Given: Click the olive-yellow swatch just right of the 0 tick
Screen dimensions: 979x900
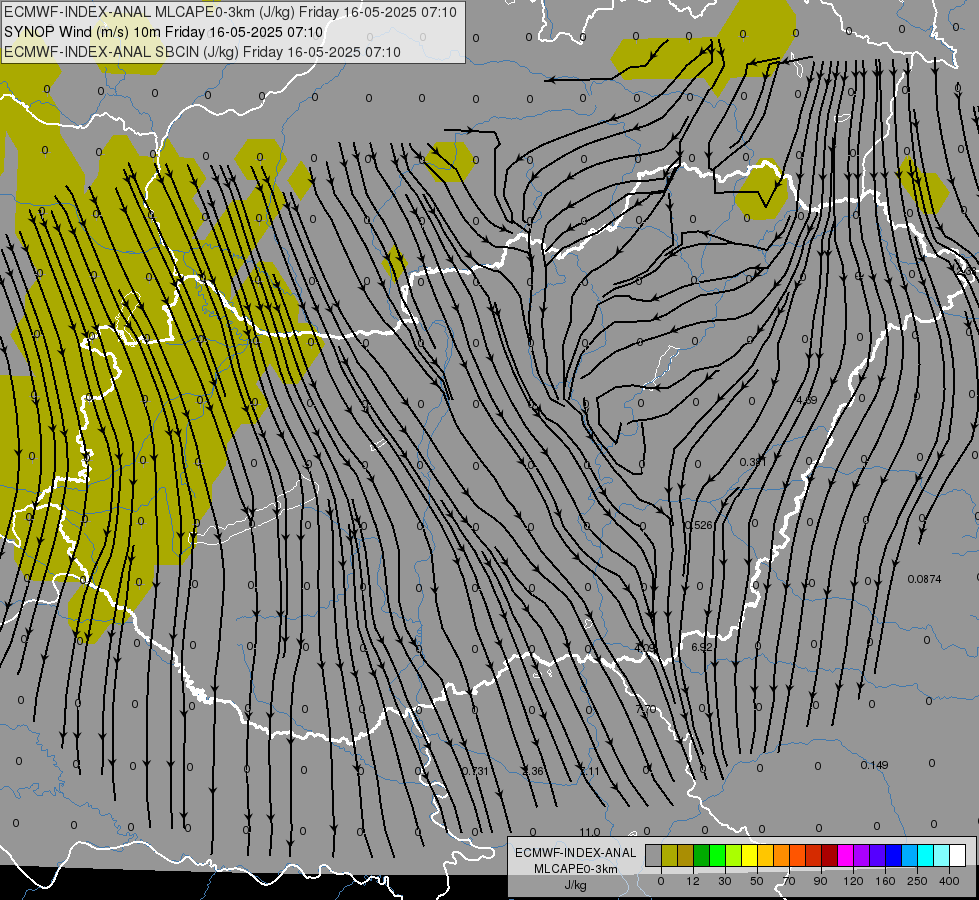Looking at the screenshot, I should [x=670, y=855].
